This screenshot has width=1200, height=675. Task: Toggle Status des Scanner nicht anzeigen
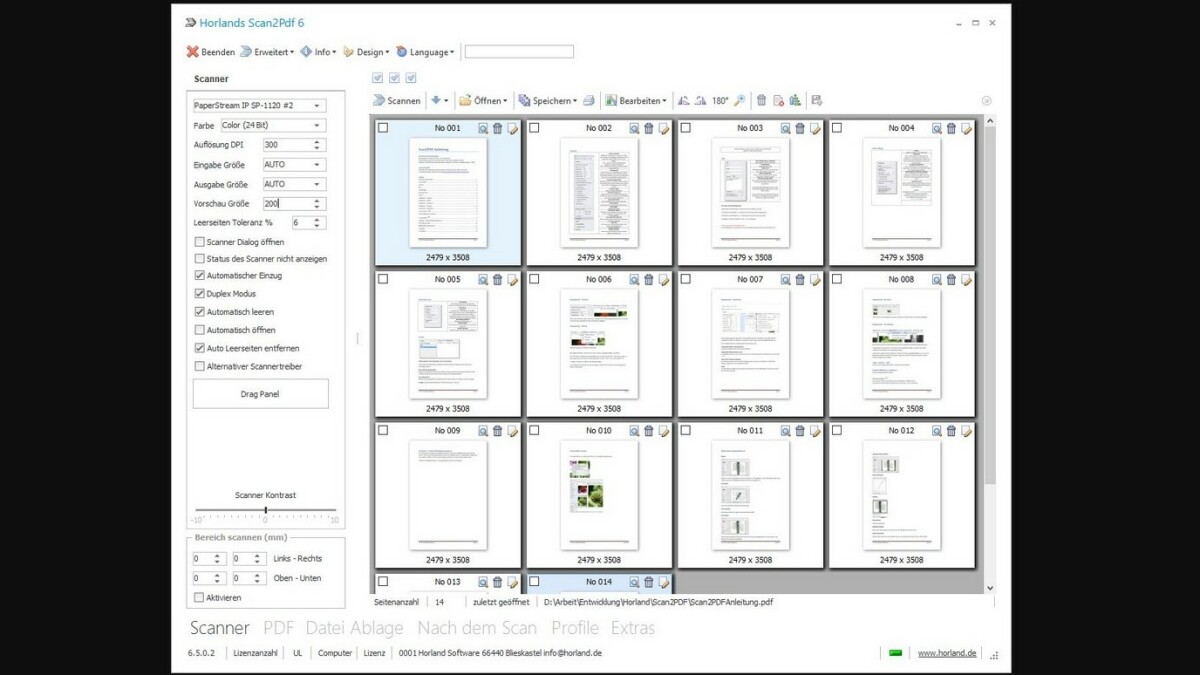click(200, 259)
